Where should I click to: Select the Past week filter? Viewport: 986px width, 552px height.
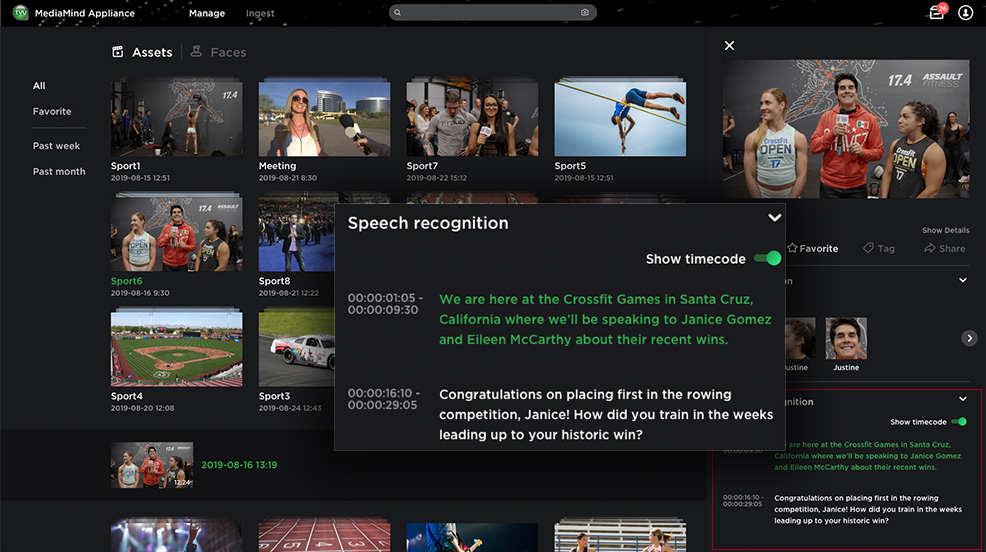(57, 146)
